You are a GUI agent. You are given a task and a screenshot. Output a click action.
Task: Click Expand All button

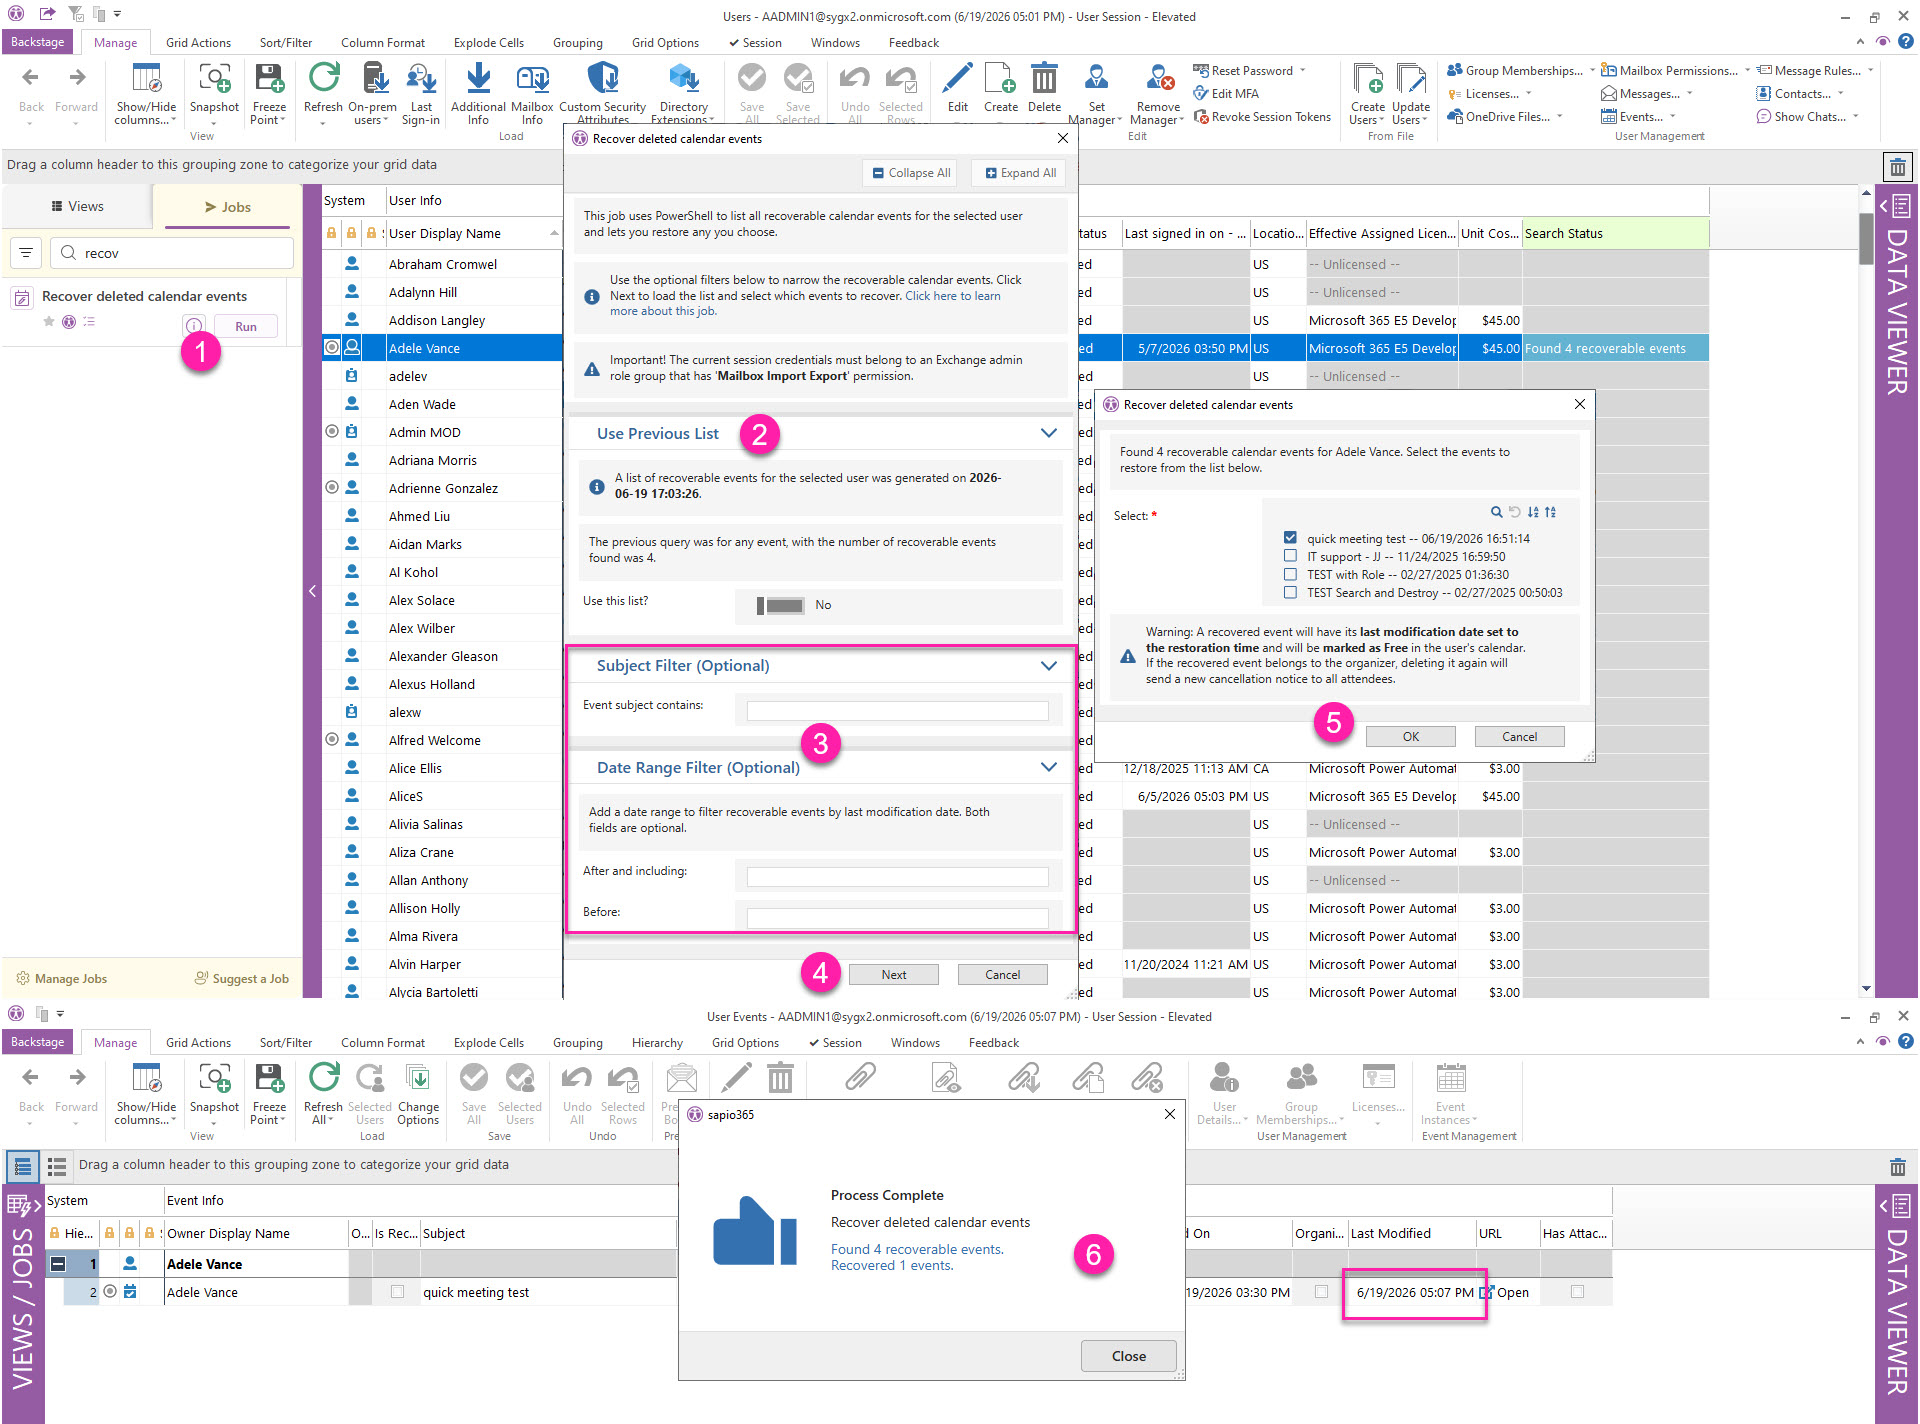click(1020, 173)
